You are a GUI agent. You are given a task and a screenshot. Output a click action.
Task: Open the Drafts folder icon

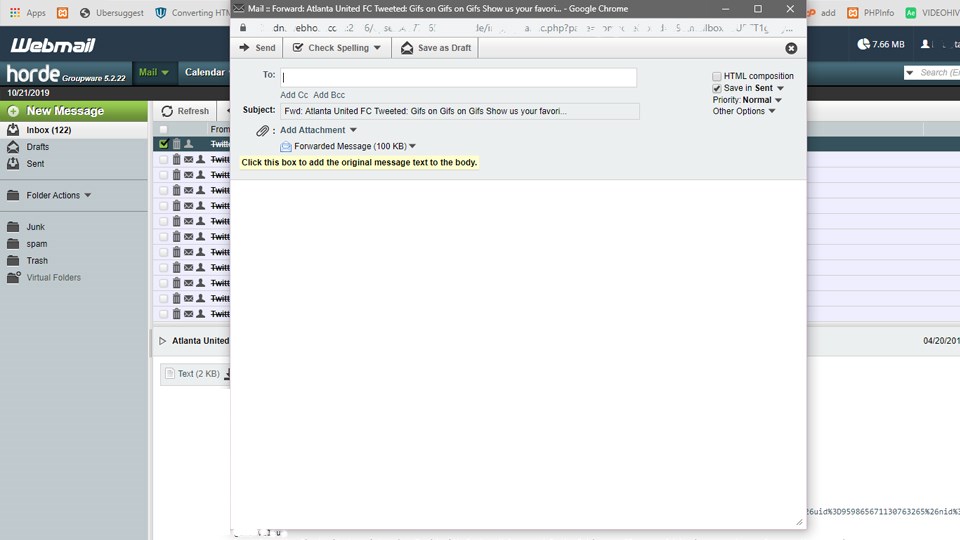click(13, 147)
